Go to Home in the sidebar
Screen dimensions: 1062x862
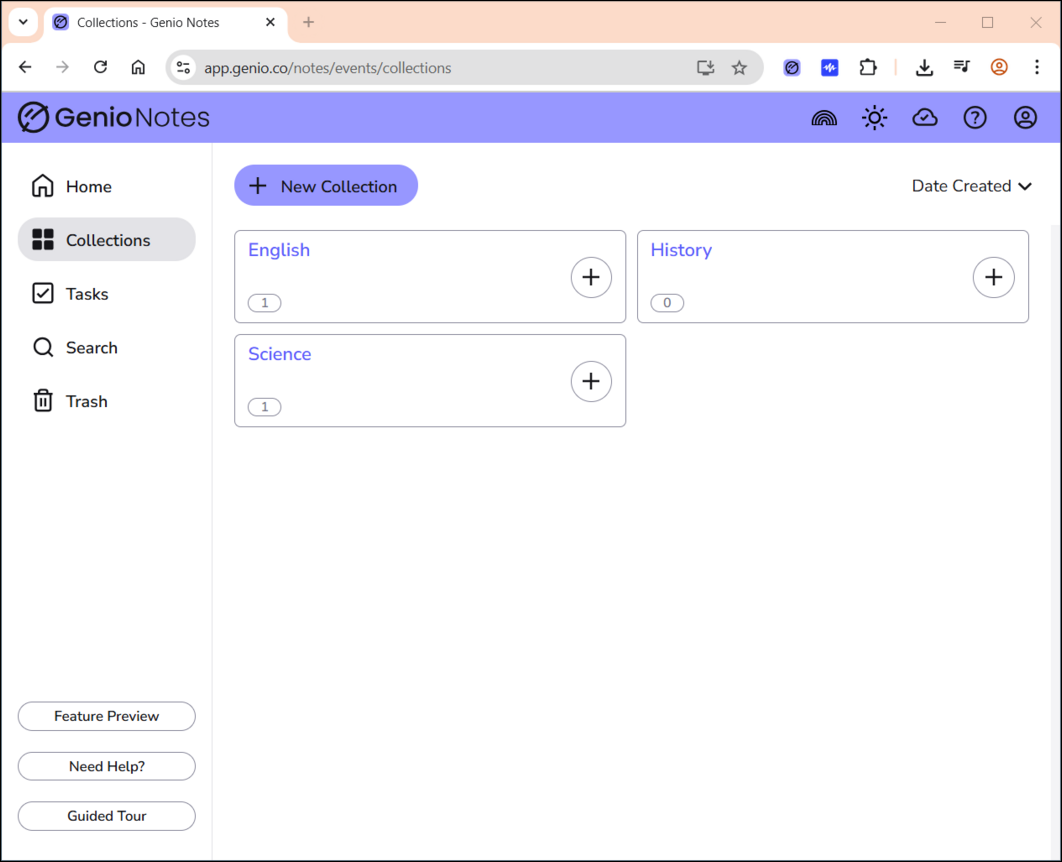(88, 187)
